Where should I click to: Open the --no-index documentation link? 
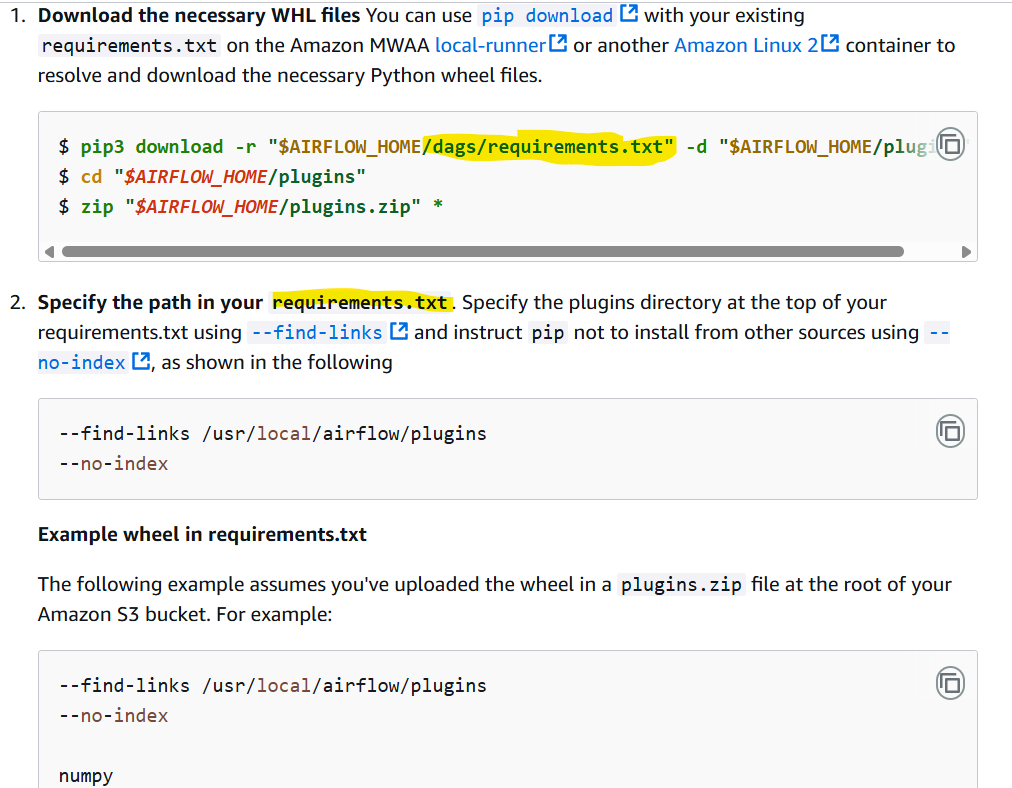pos(81,363)
